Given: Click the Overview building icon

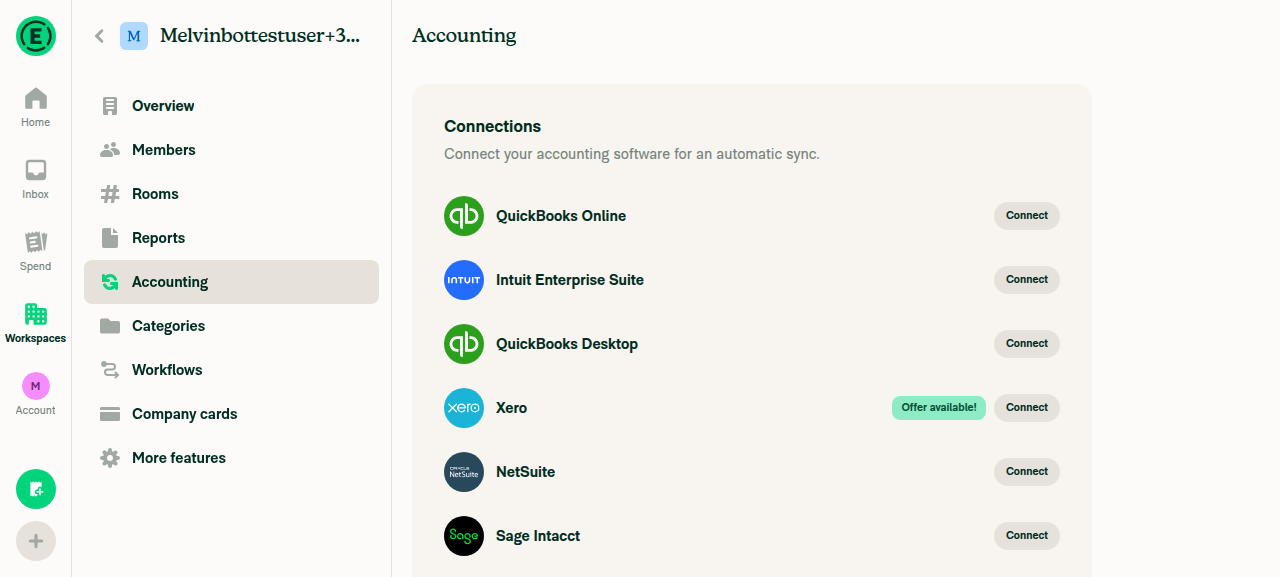Looking at the screenshot, I should click(110, 106).
